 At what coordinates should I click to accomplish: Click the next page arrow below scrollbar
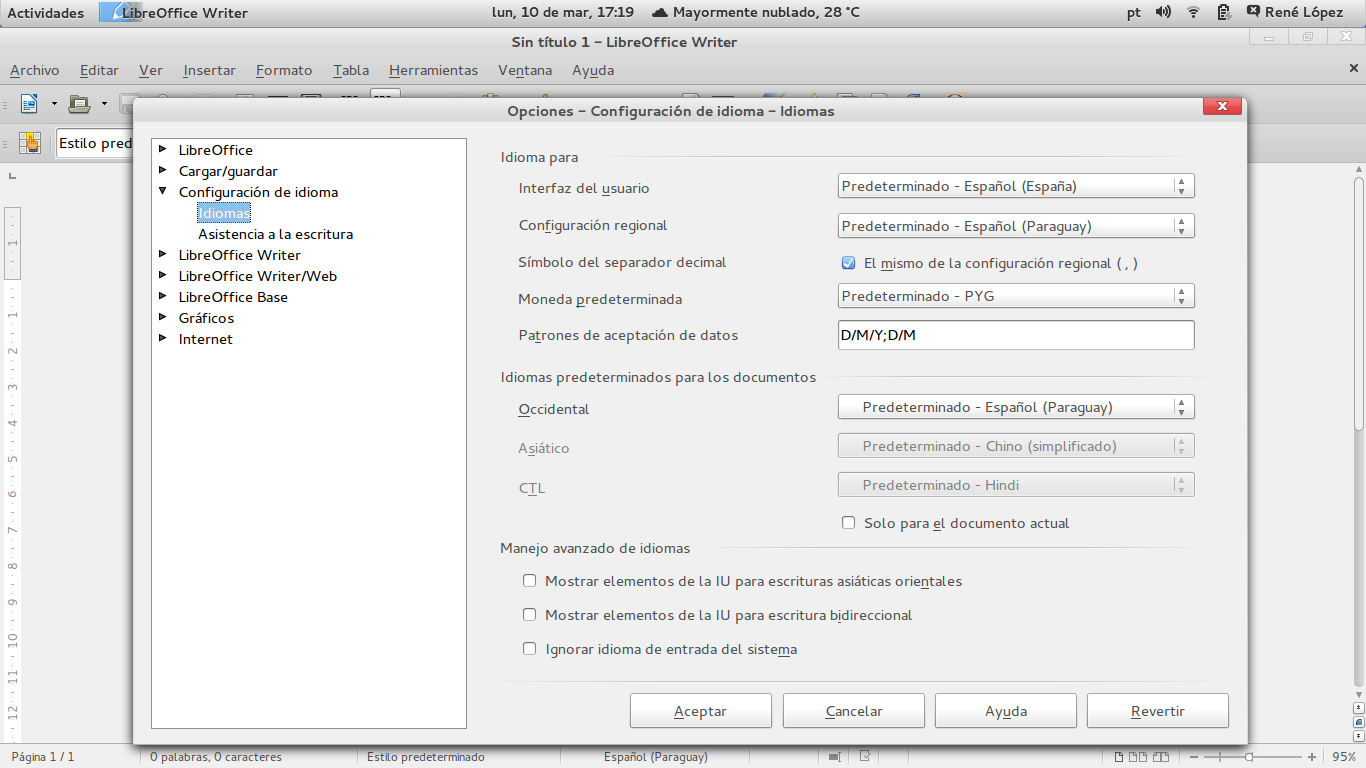pos(1359,736)
